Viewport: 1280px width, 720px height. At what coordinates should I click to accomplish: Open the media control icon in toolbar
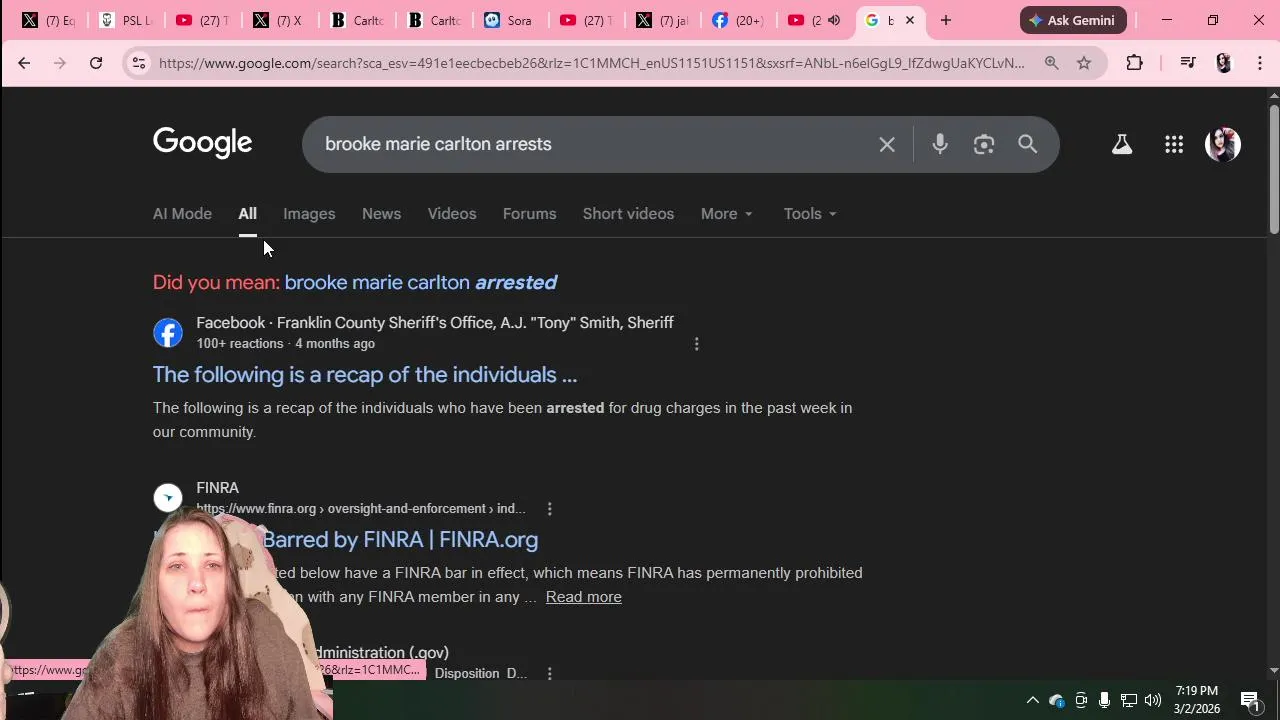pos(1188,63)
